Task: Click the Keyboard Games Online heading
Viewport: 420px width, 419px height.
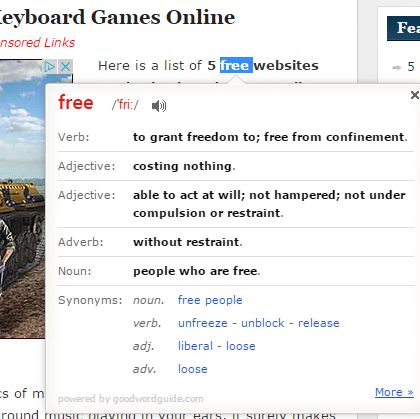Action: pos(117,17)
